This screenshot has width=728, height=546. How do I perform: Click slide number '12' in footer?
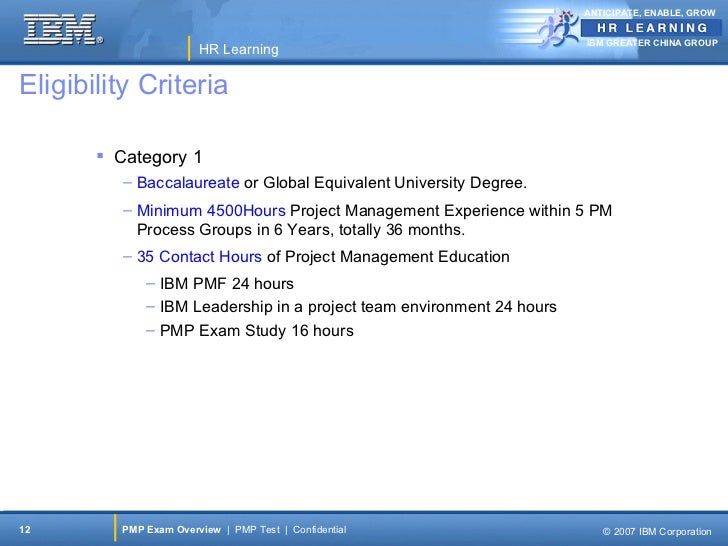coord(25,529)
